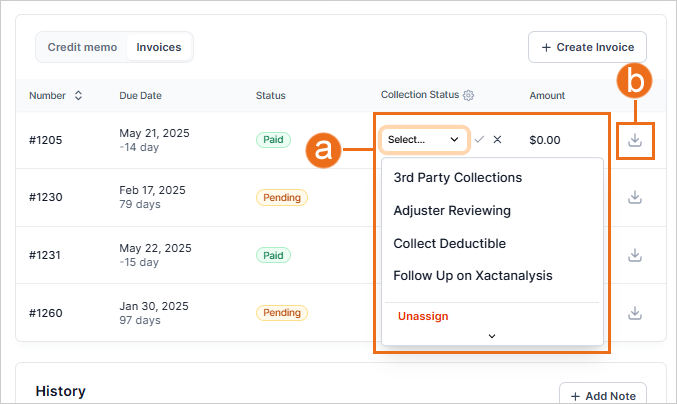Click the Add Note button

602,394
